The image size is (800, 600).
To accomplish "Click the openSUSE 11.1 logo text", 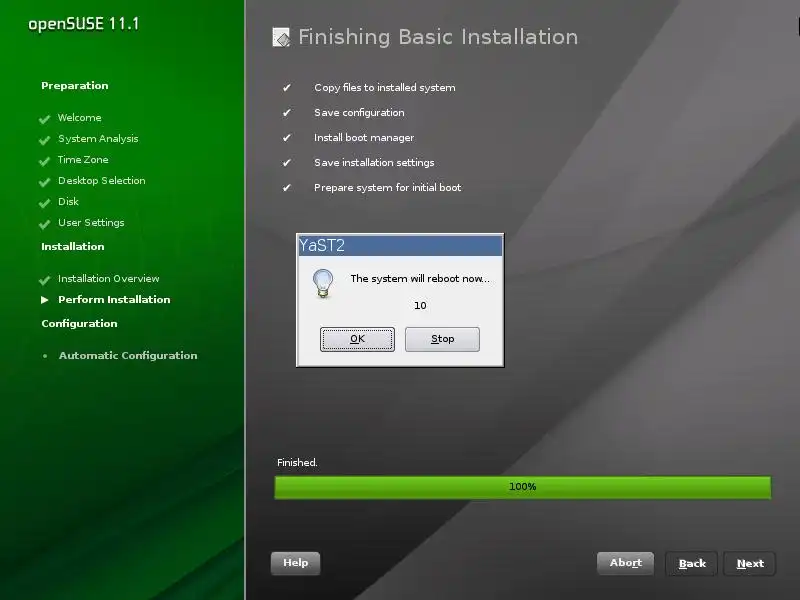I will (83, 24).
